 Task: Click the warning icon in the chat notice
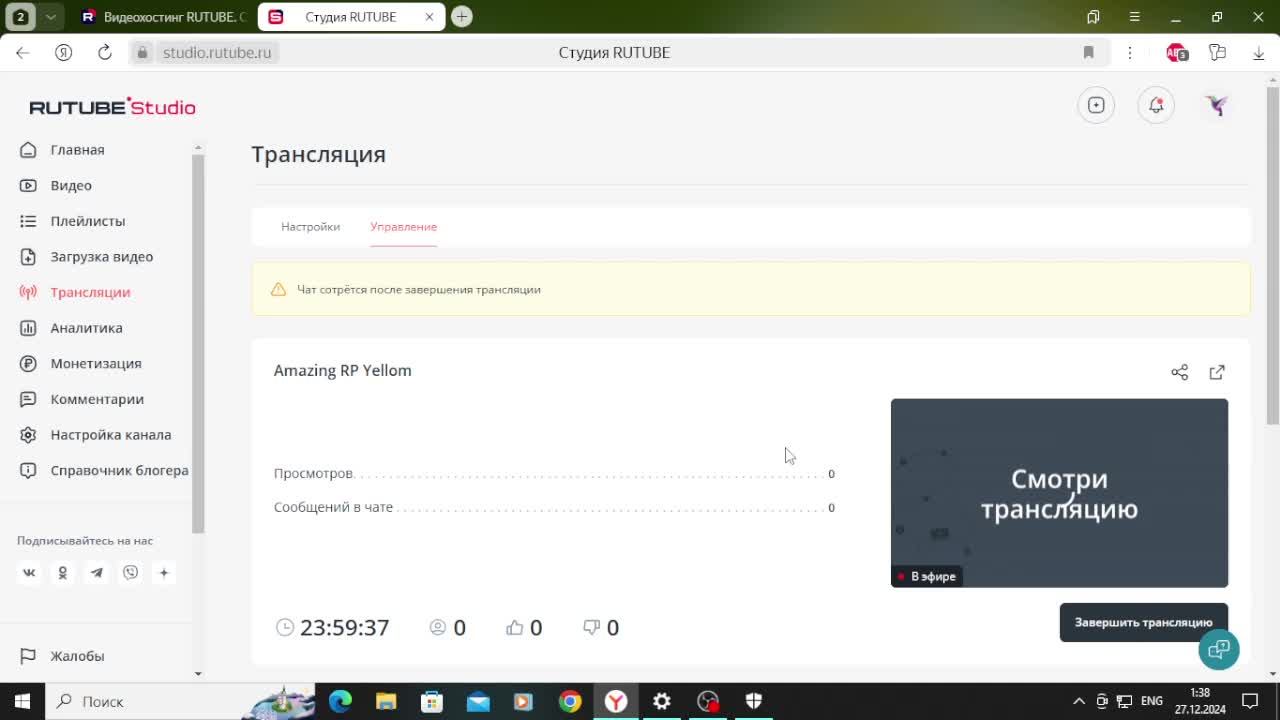[278, 289]
